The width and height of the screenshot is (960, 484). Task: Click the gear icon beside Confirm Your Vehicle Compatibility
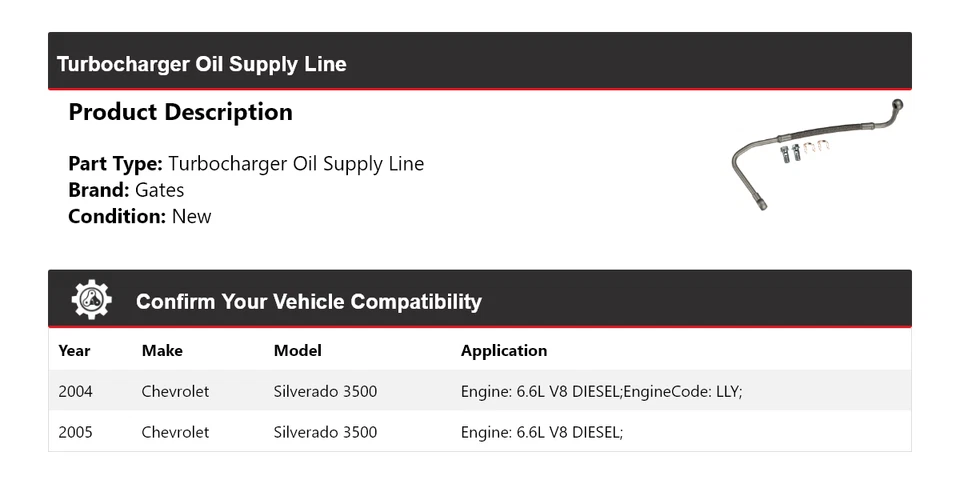pos(91,300)
